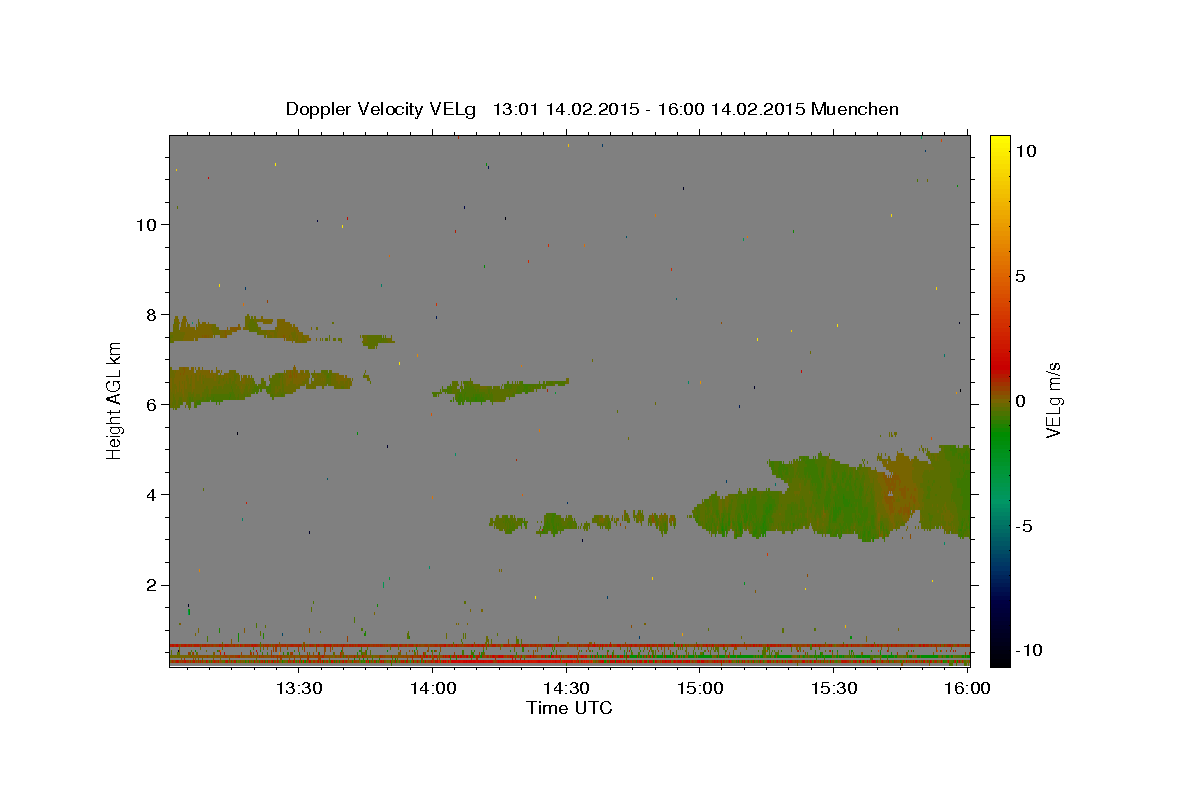The height and width of the screenshot is (800, 1200).
Task: Click the height label 4
Action: [x=151, y=494]
